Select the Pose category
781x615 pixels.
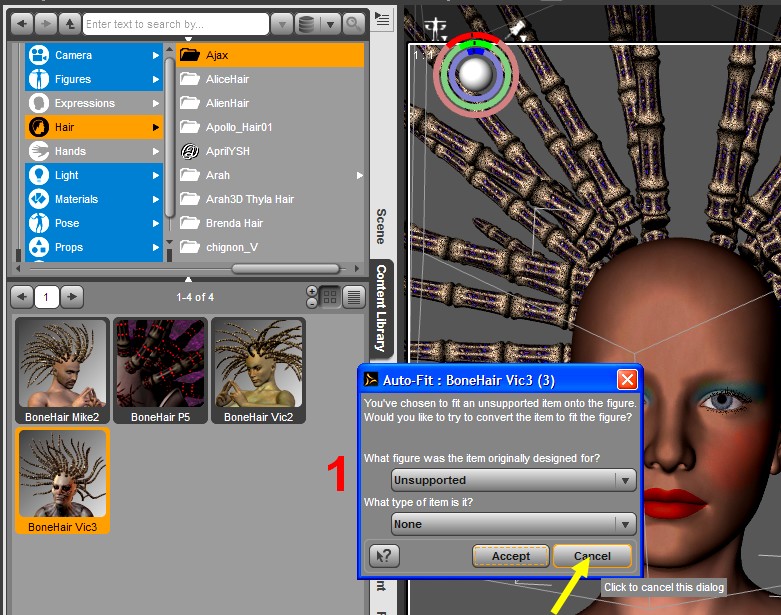pos(94,223)
